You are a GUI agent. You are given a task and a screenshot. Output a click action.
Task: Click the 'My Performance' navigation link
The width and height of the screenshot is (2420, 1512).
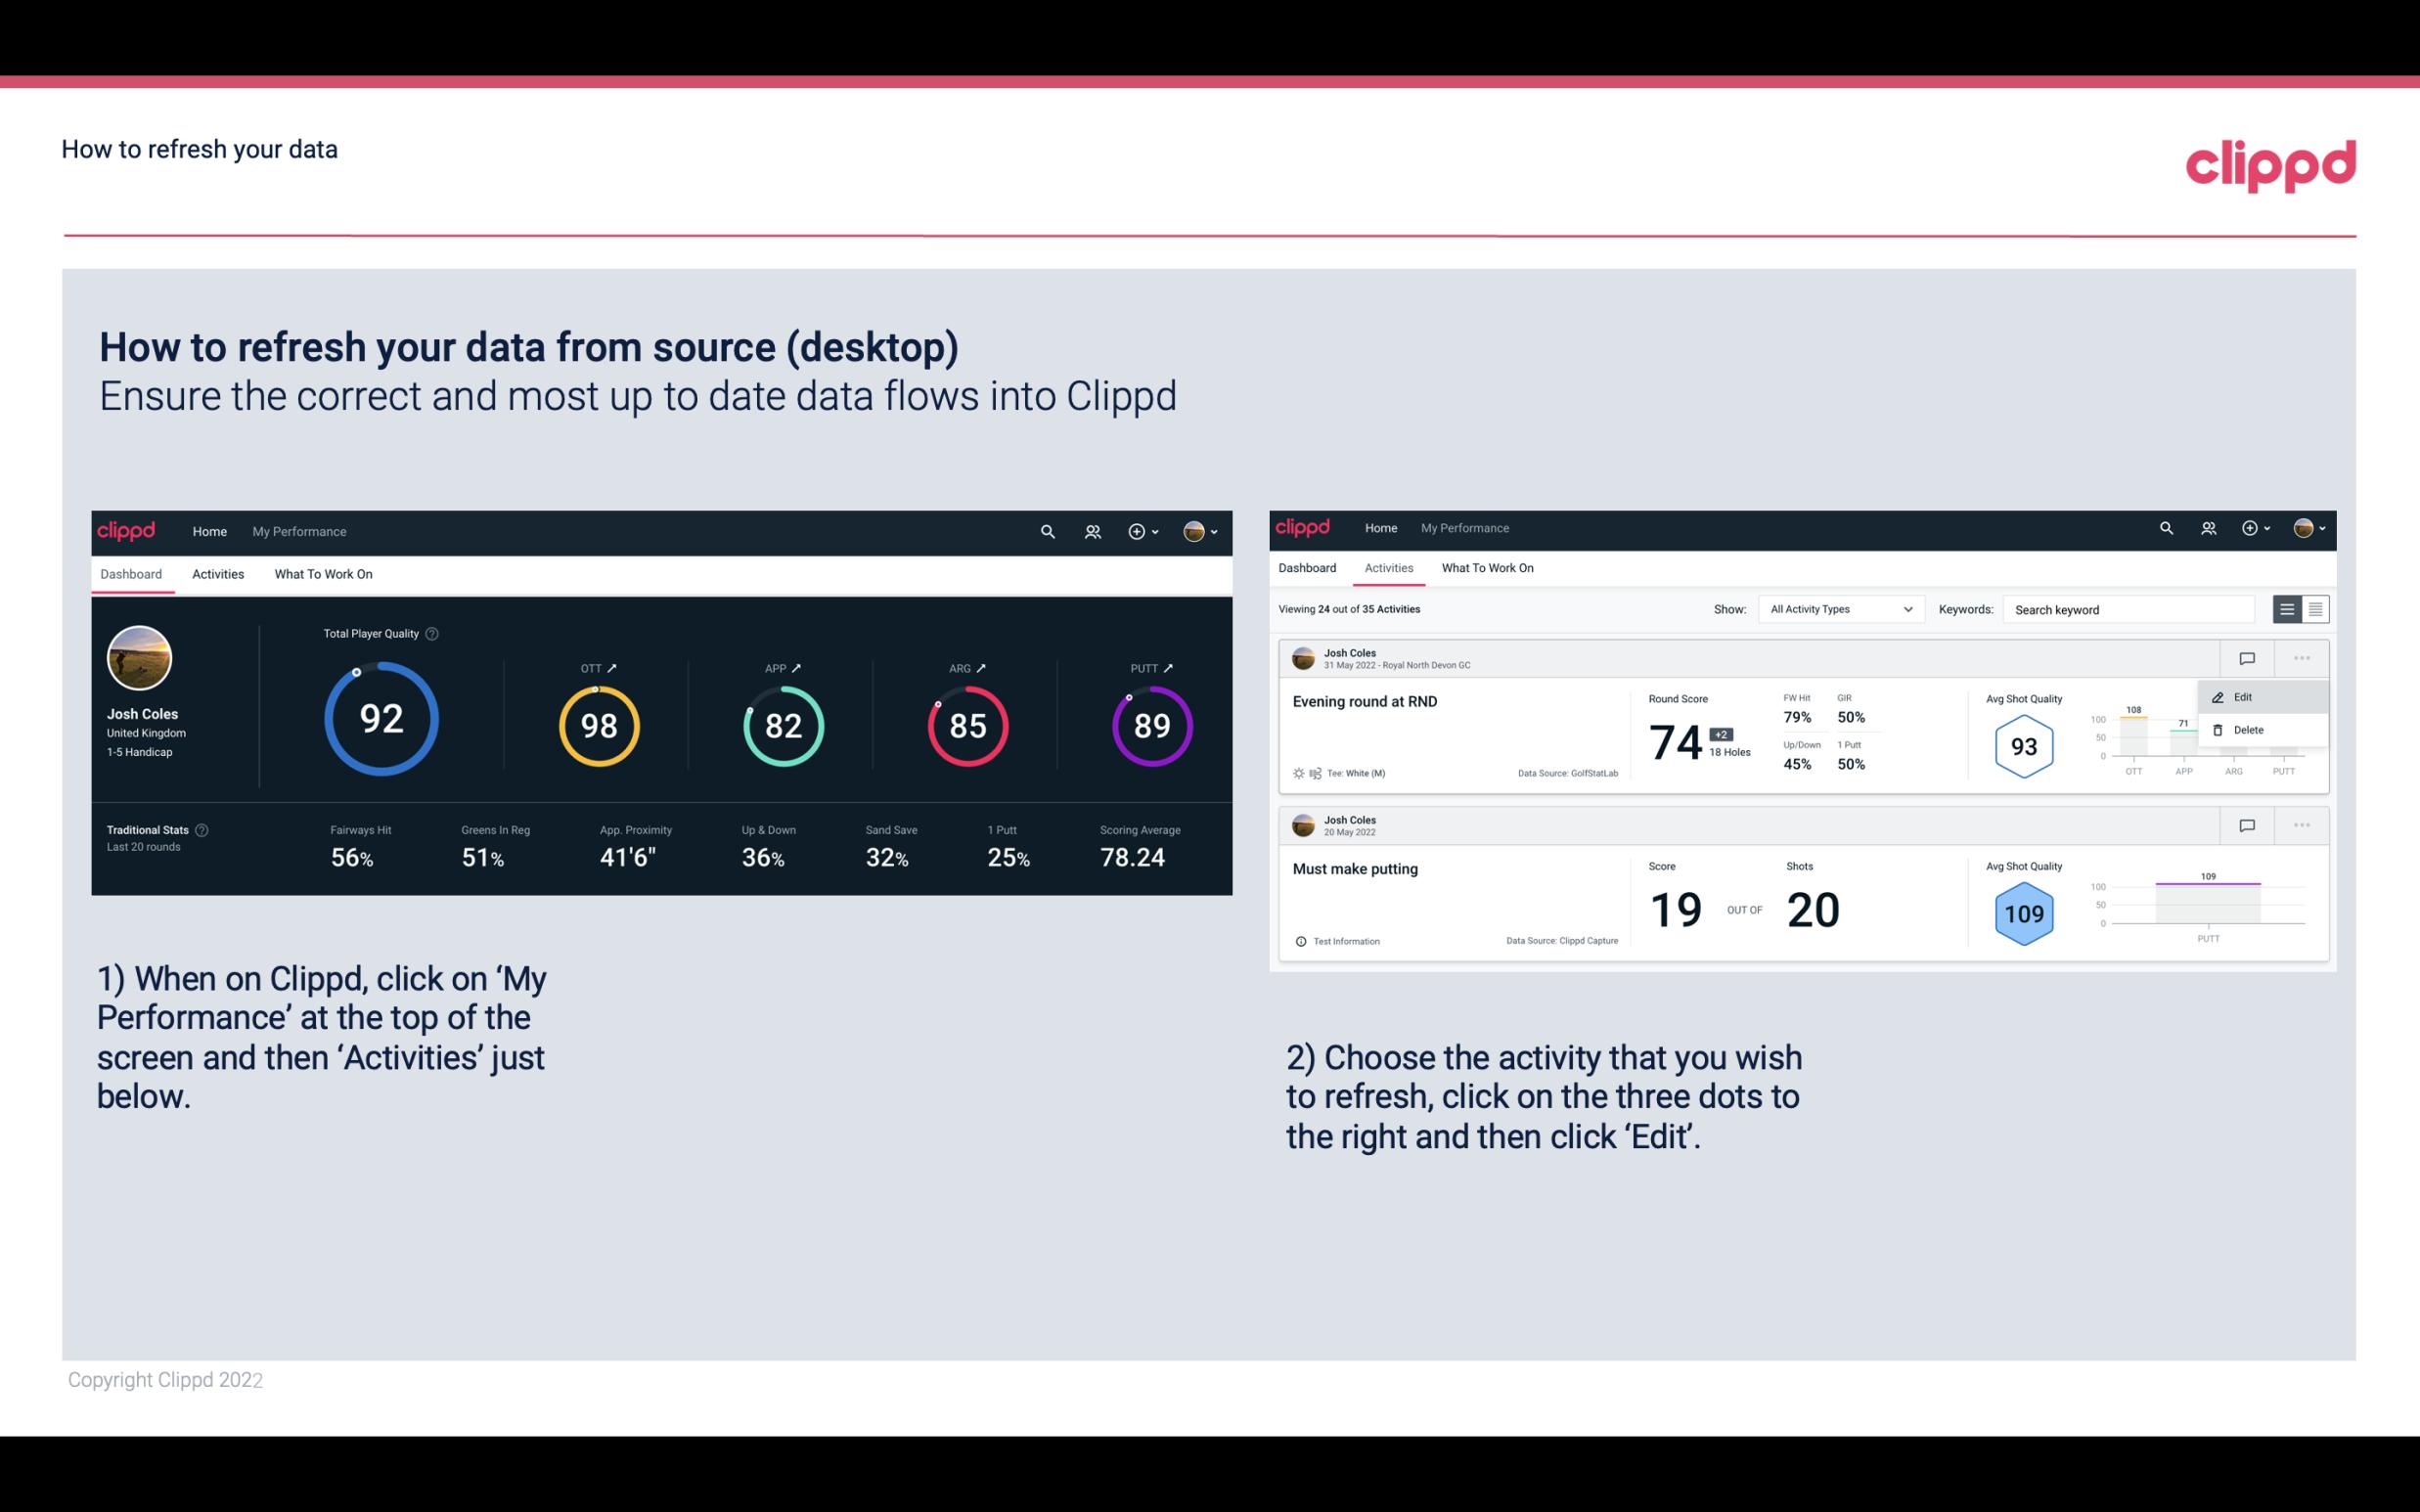coord(298,529)
